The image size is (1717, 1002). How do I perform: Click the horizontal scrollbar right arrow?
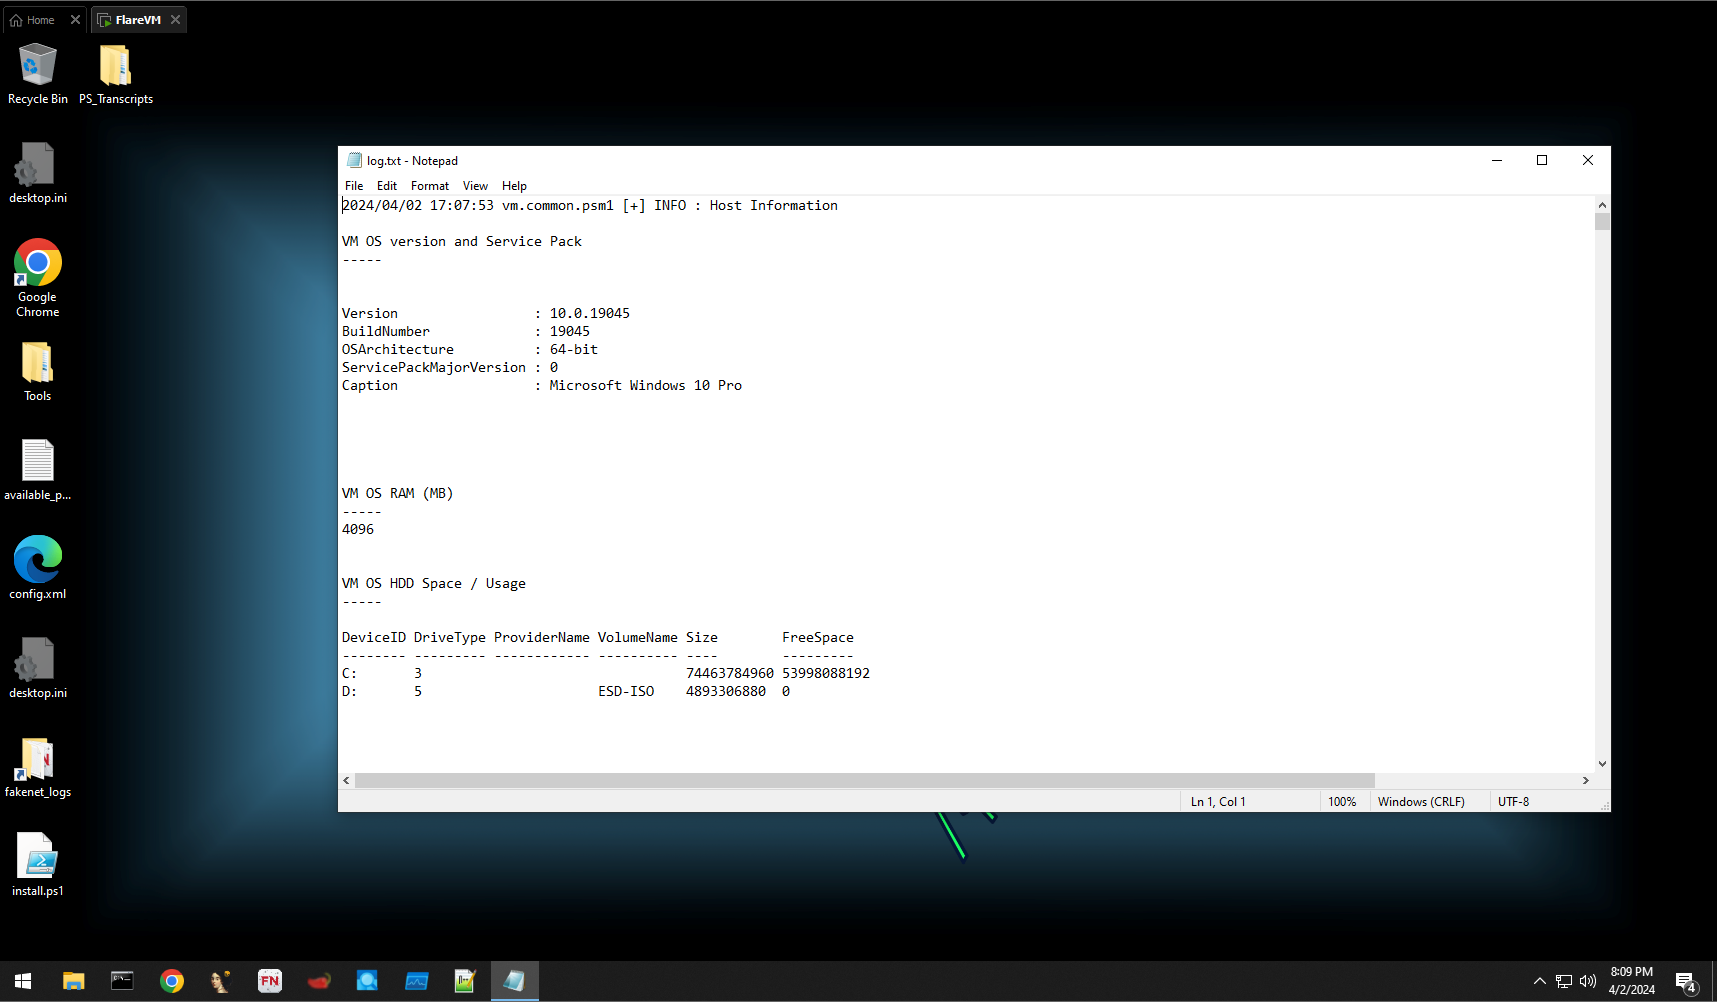[1585, 780]
